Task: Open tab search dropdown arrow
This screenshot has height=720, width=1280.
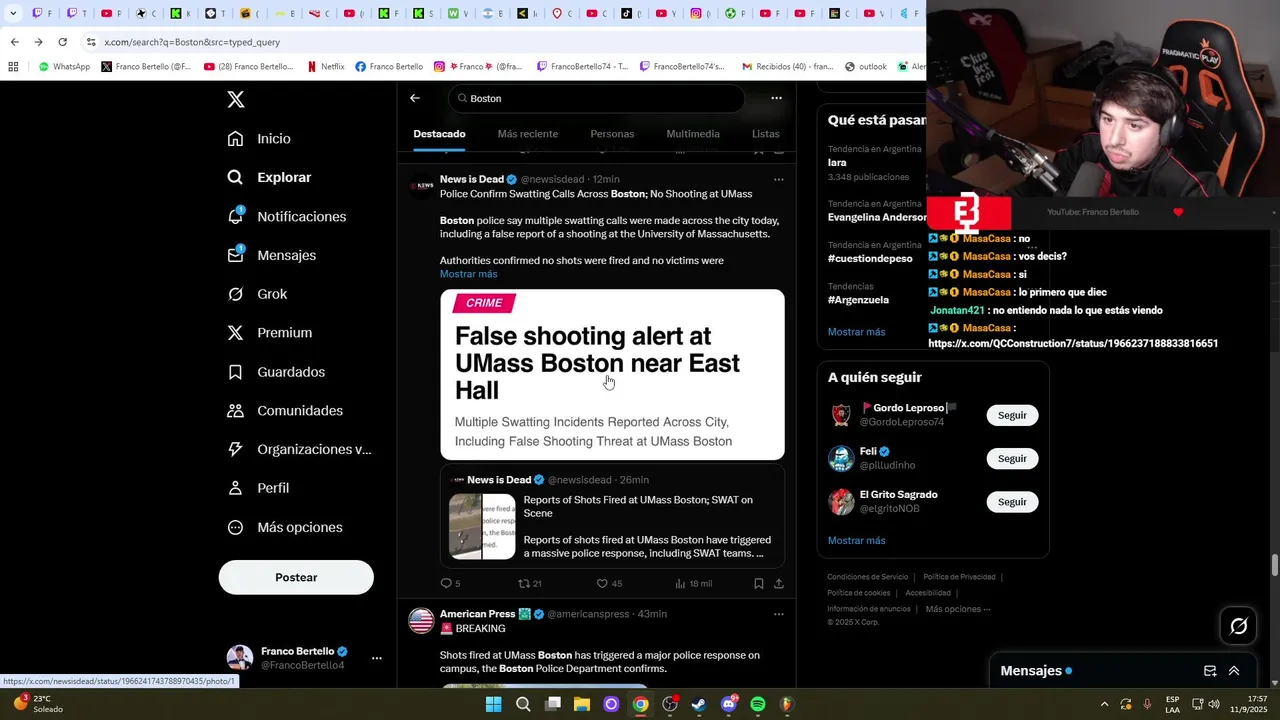Action: [13, 14]
